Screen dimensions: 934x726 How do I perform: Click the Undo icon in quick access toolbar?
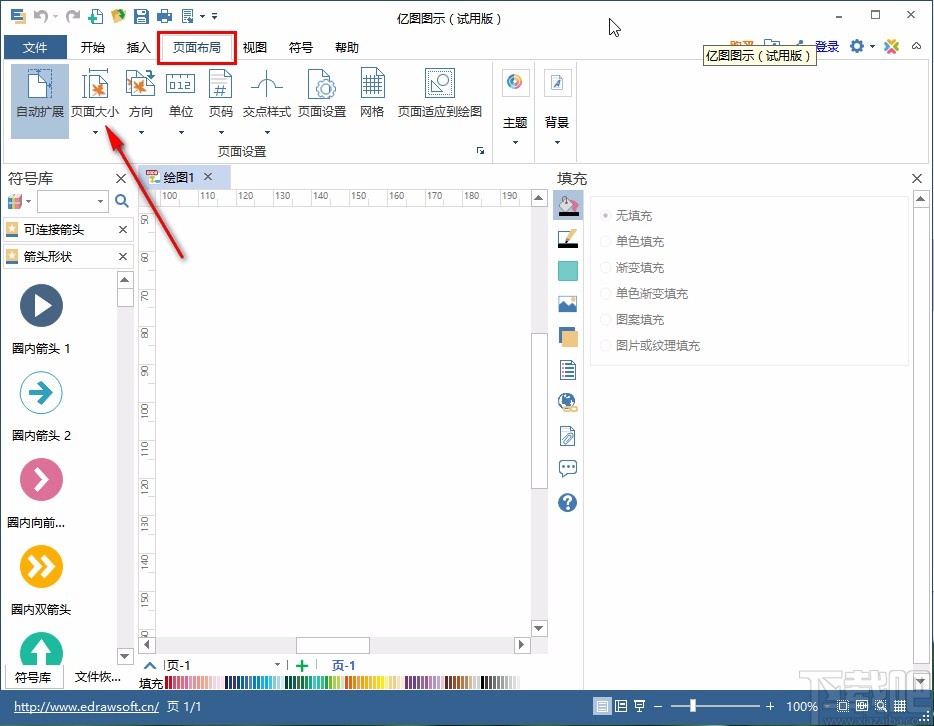[x=41, y=16]
